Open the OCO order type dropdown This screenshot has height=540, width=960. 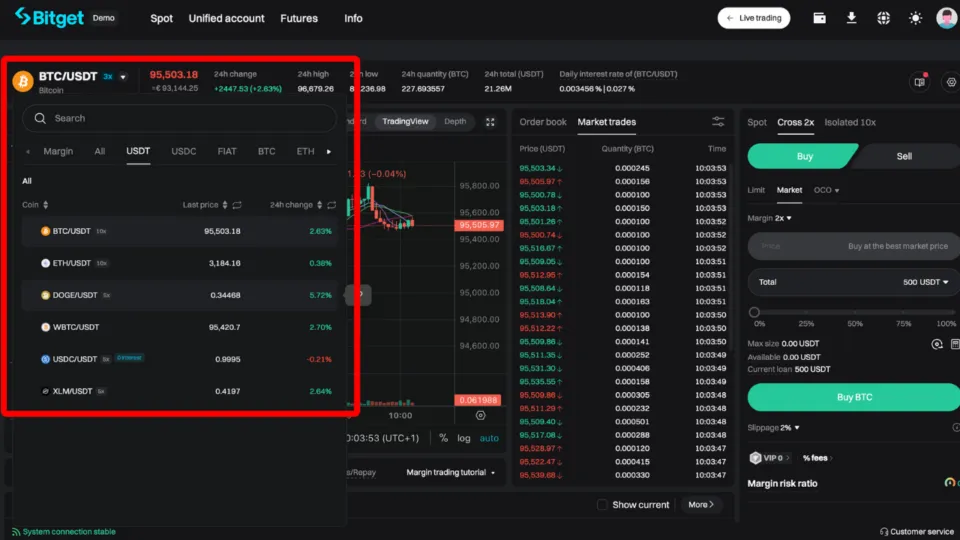pyautogui.click(x=827, y=190)
